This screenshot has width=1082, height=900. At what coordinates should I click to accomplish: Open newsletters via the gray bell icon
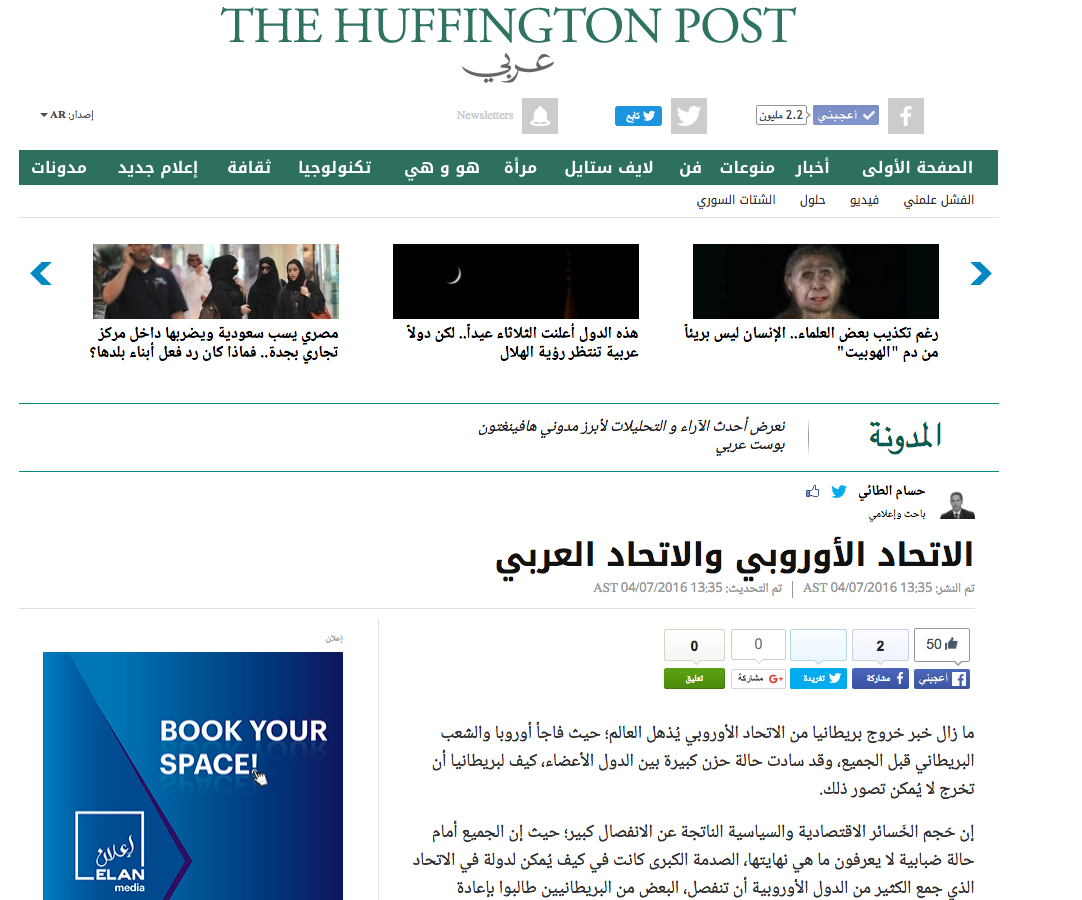(540, 116)
